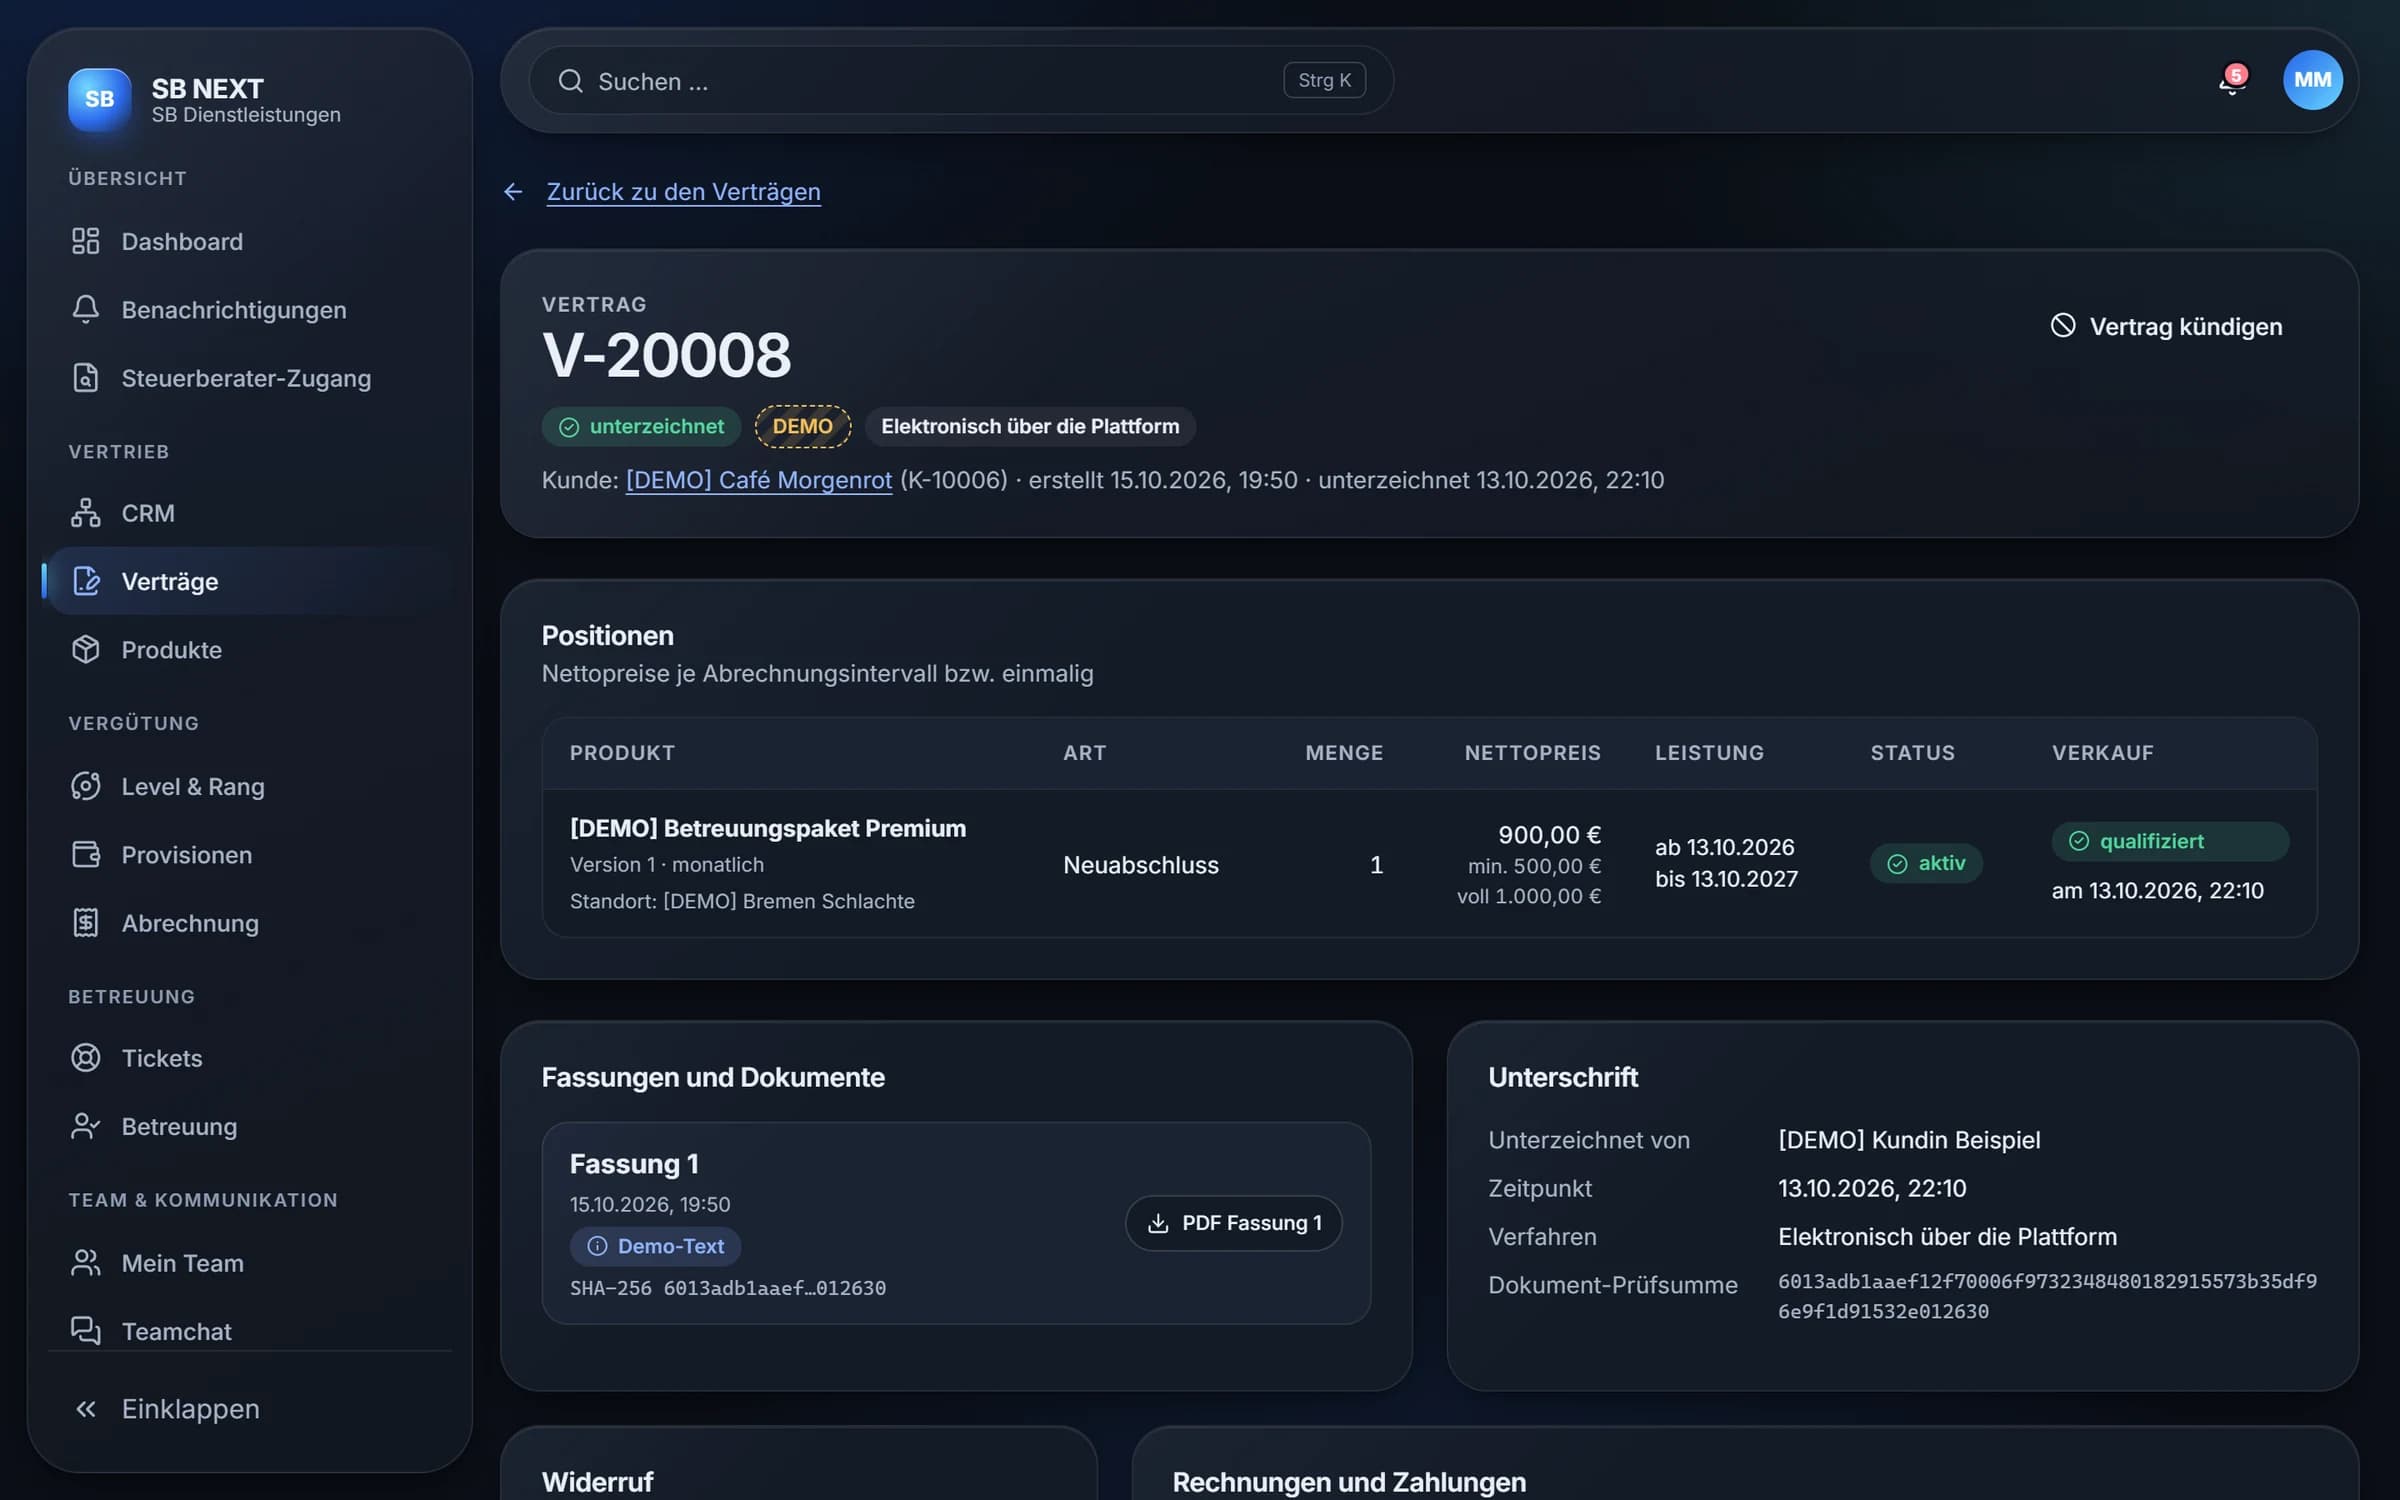Click the Demo-Text info badge
The image size is (2400, 1500).
click(x=655, y=1246)
